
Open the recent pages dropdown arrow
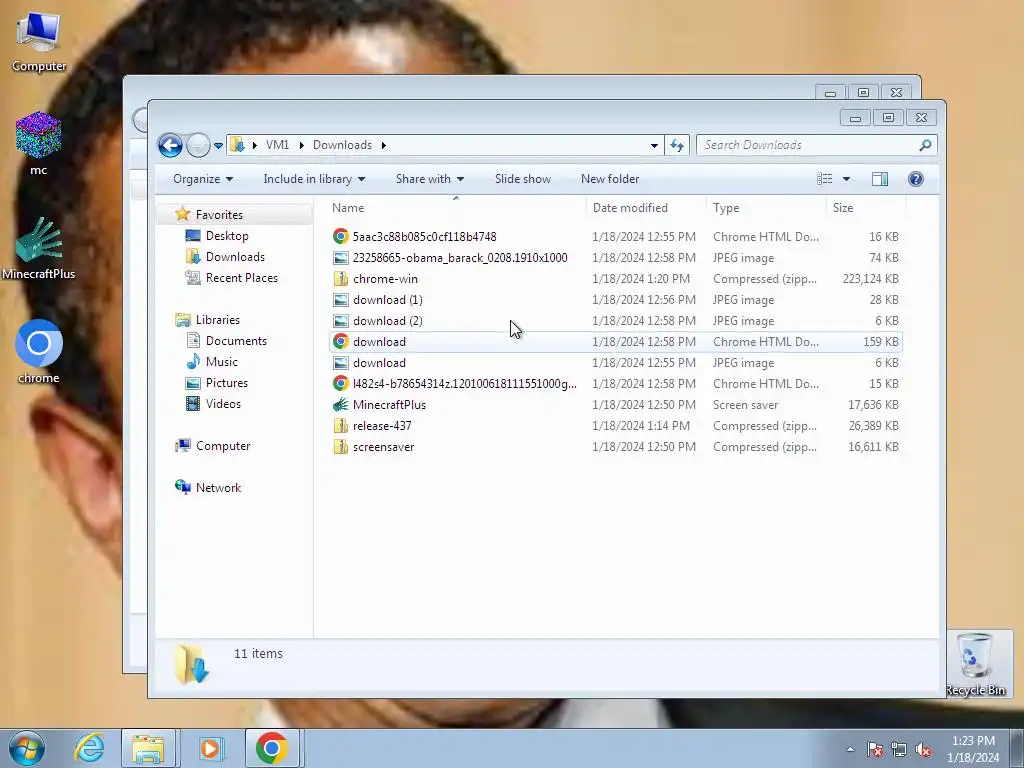point(218,146)
